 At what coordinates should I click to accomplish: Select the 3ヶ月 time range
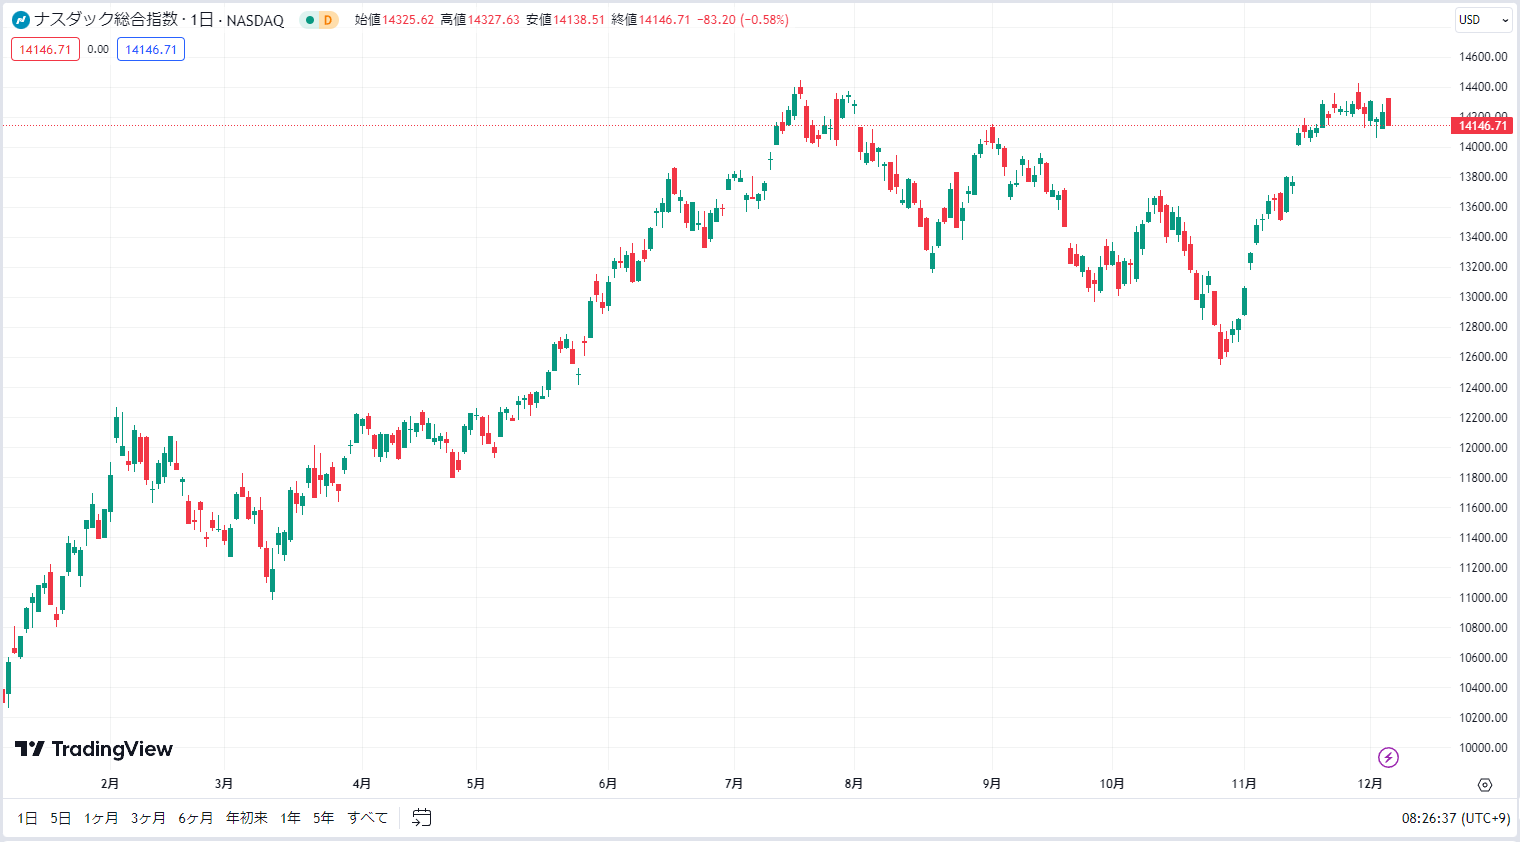coord(148,818)
